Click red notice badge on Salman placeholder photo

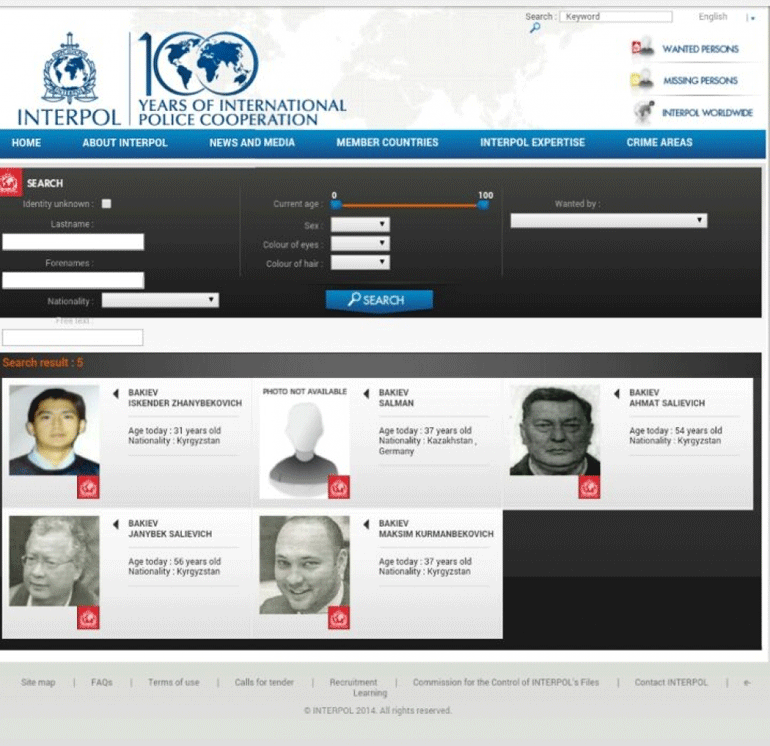339,487
